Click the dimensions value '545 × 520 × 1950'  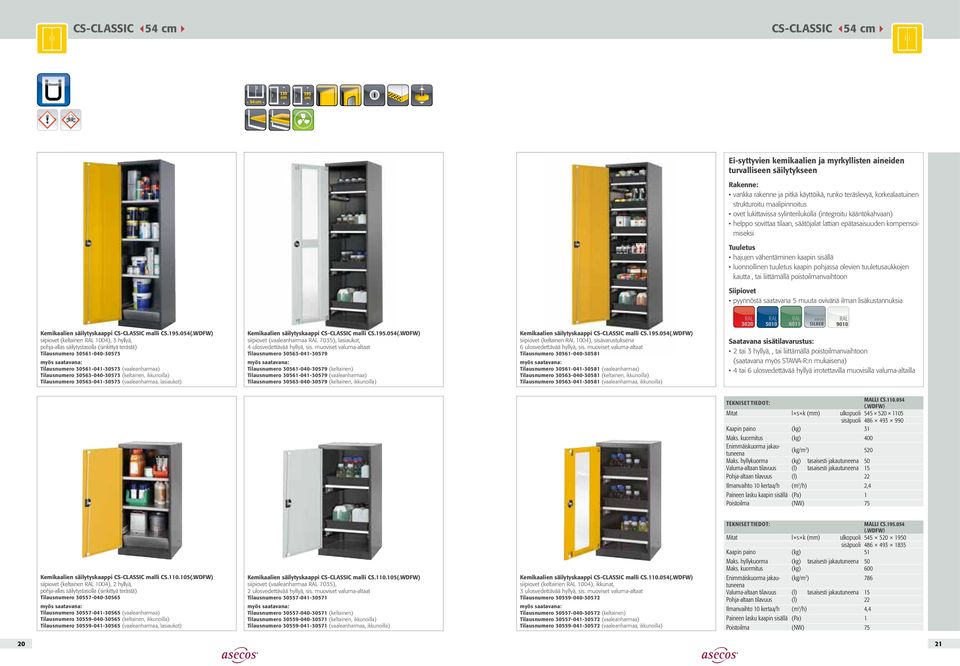pos(885,538)
